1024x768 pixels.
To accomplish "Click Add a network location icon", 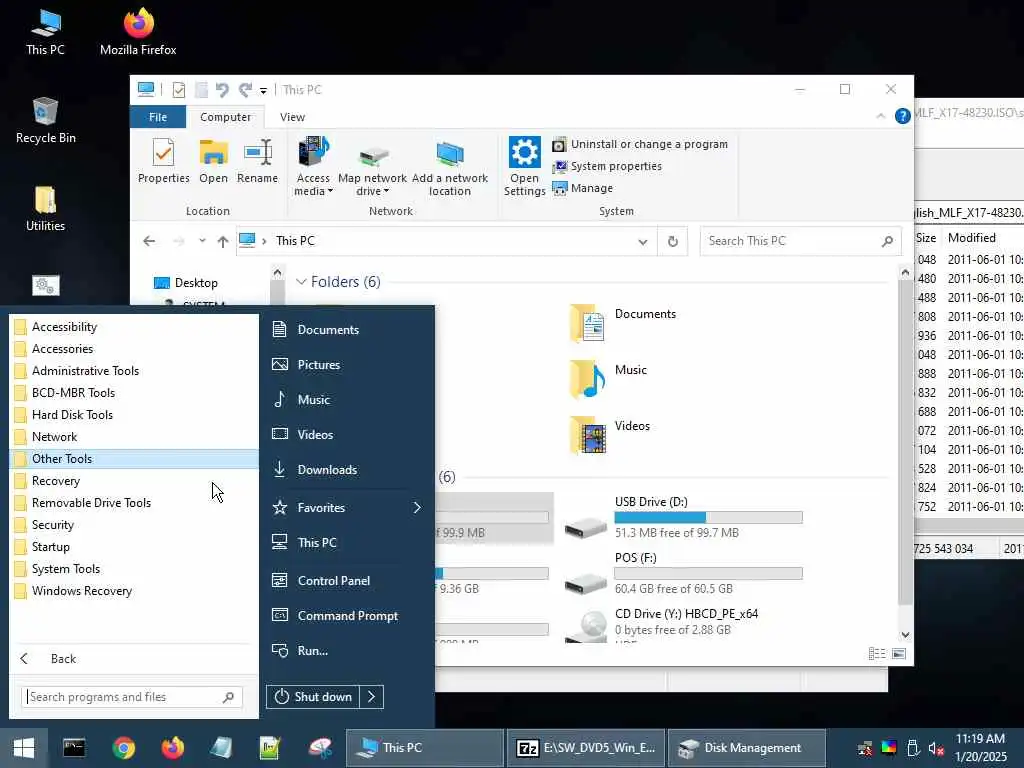I will pyautogui.click(x=450, y=167).
